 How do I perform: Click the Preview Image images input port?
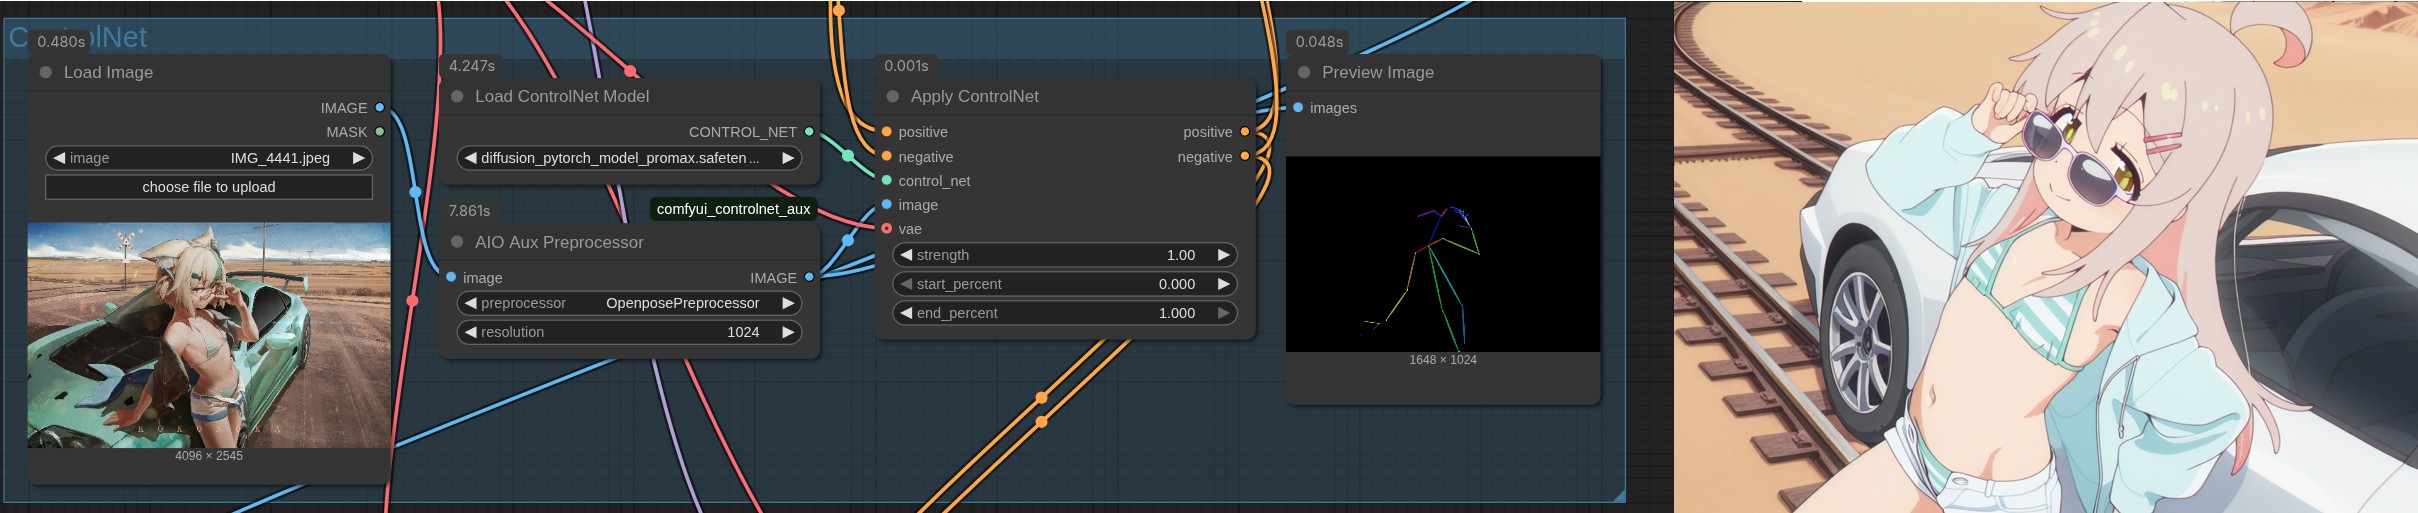1298,108
